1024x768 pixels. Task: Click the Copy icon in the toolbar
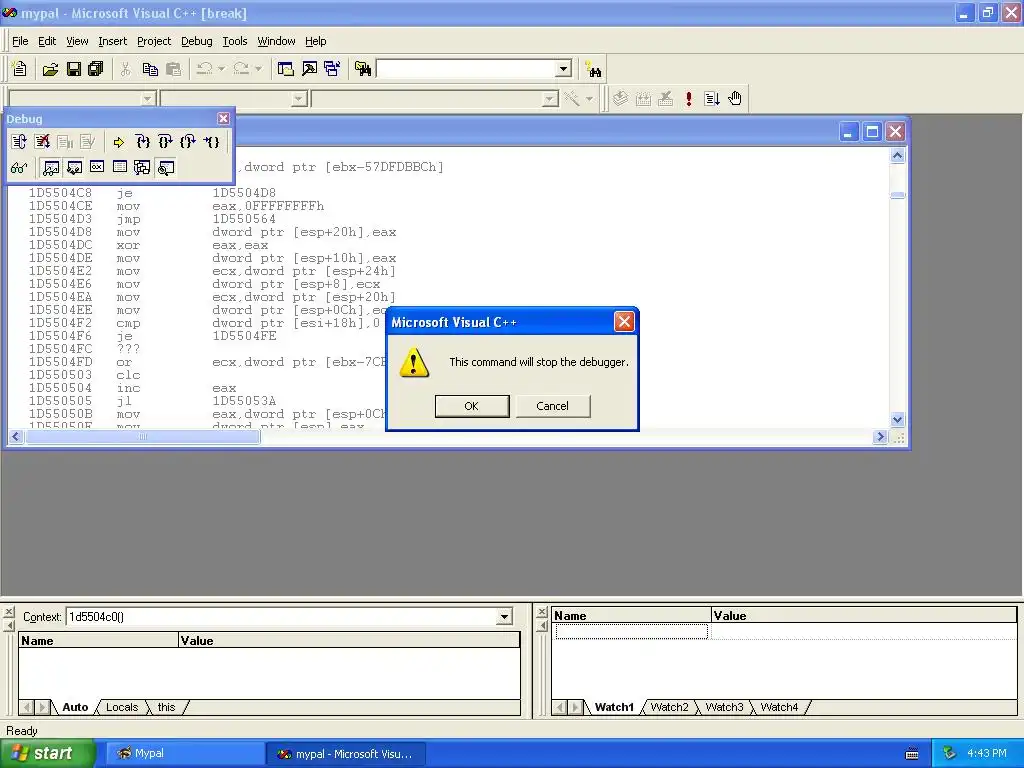[x=150, y=69]
